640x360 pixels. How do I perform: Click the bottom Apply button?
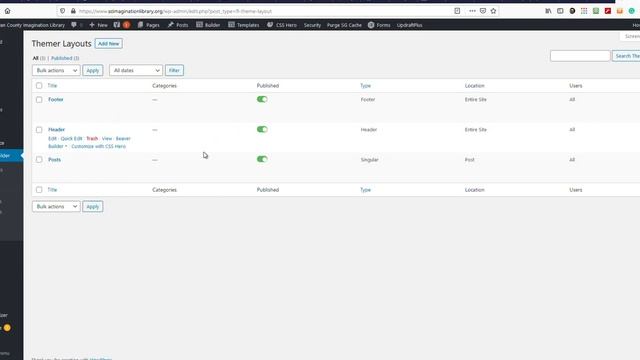[x=93, y=207]
